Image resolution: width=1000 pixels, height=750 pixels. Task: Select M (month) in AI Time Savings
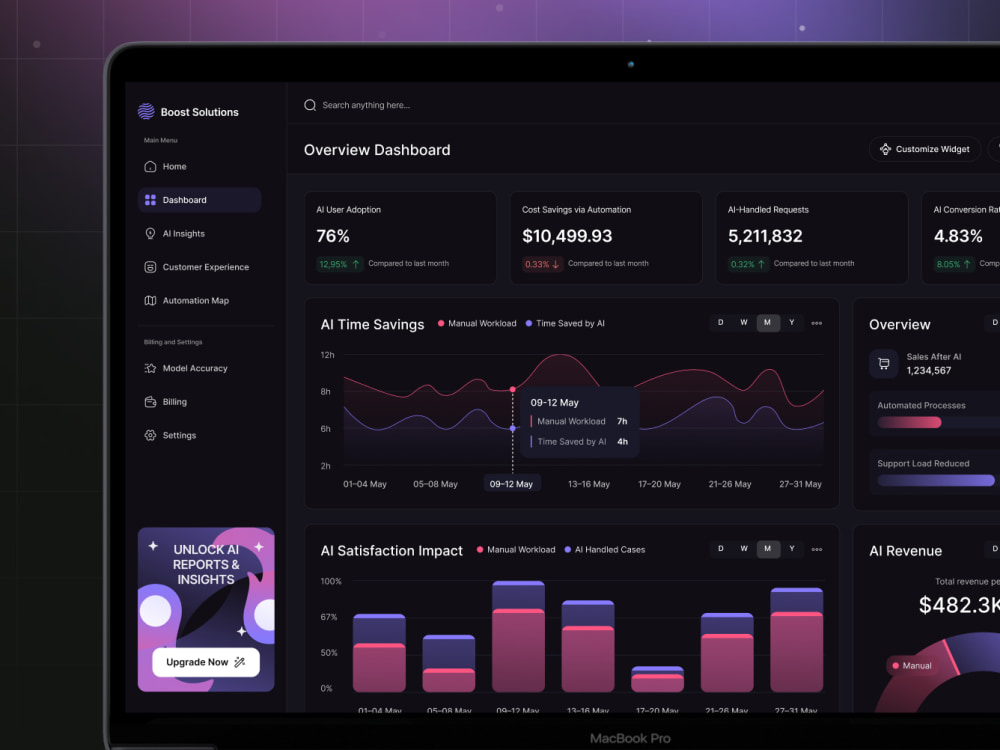(768, 323)
